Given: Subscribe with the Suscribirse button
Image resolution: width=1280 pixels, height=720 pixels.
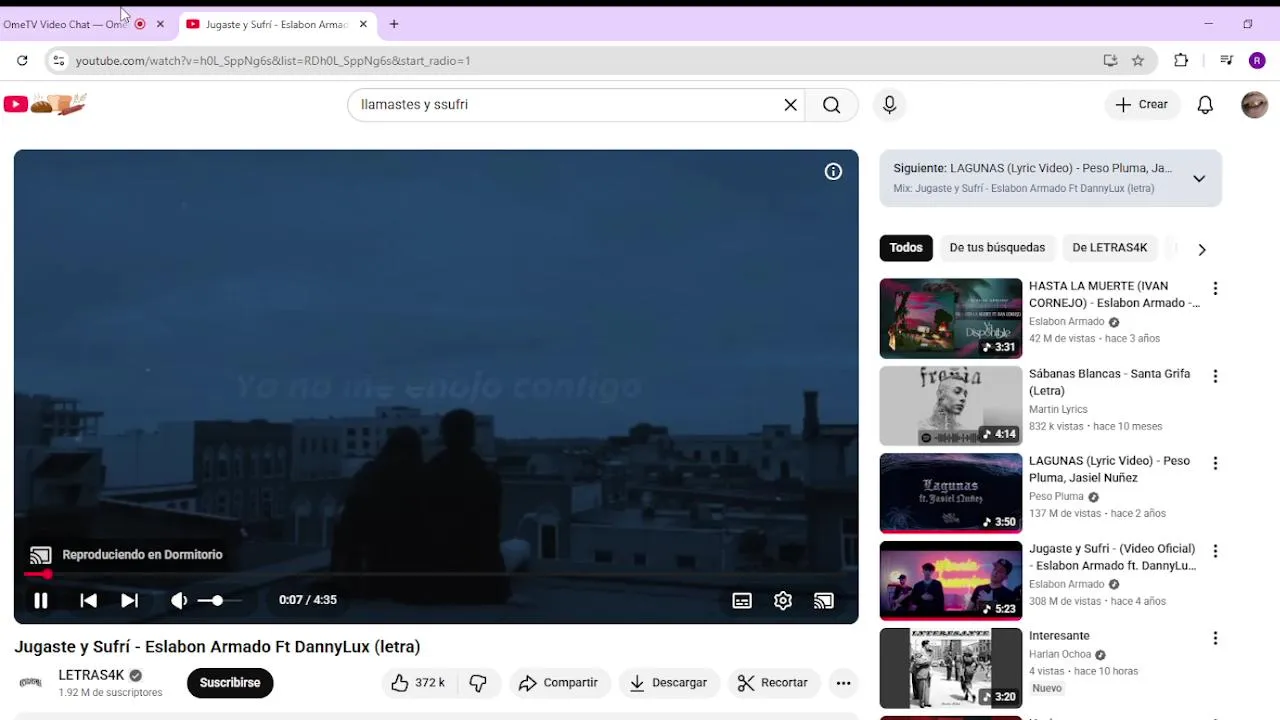Looking at the screenshot, I should coord(230,683).
